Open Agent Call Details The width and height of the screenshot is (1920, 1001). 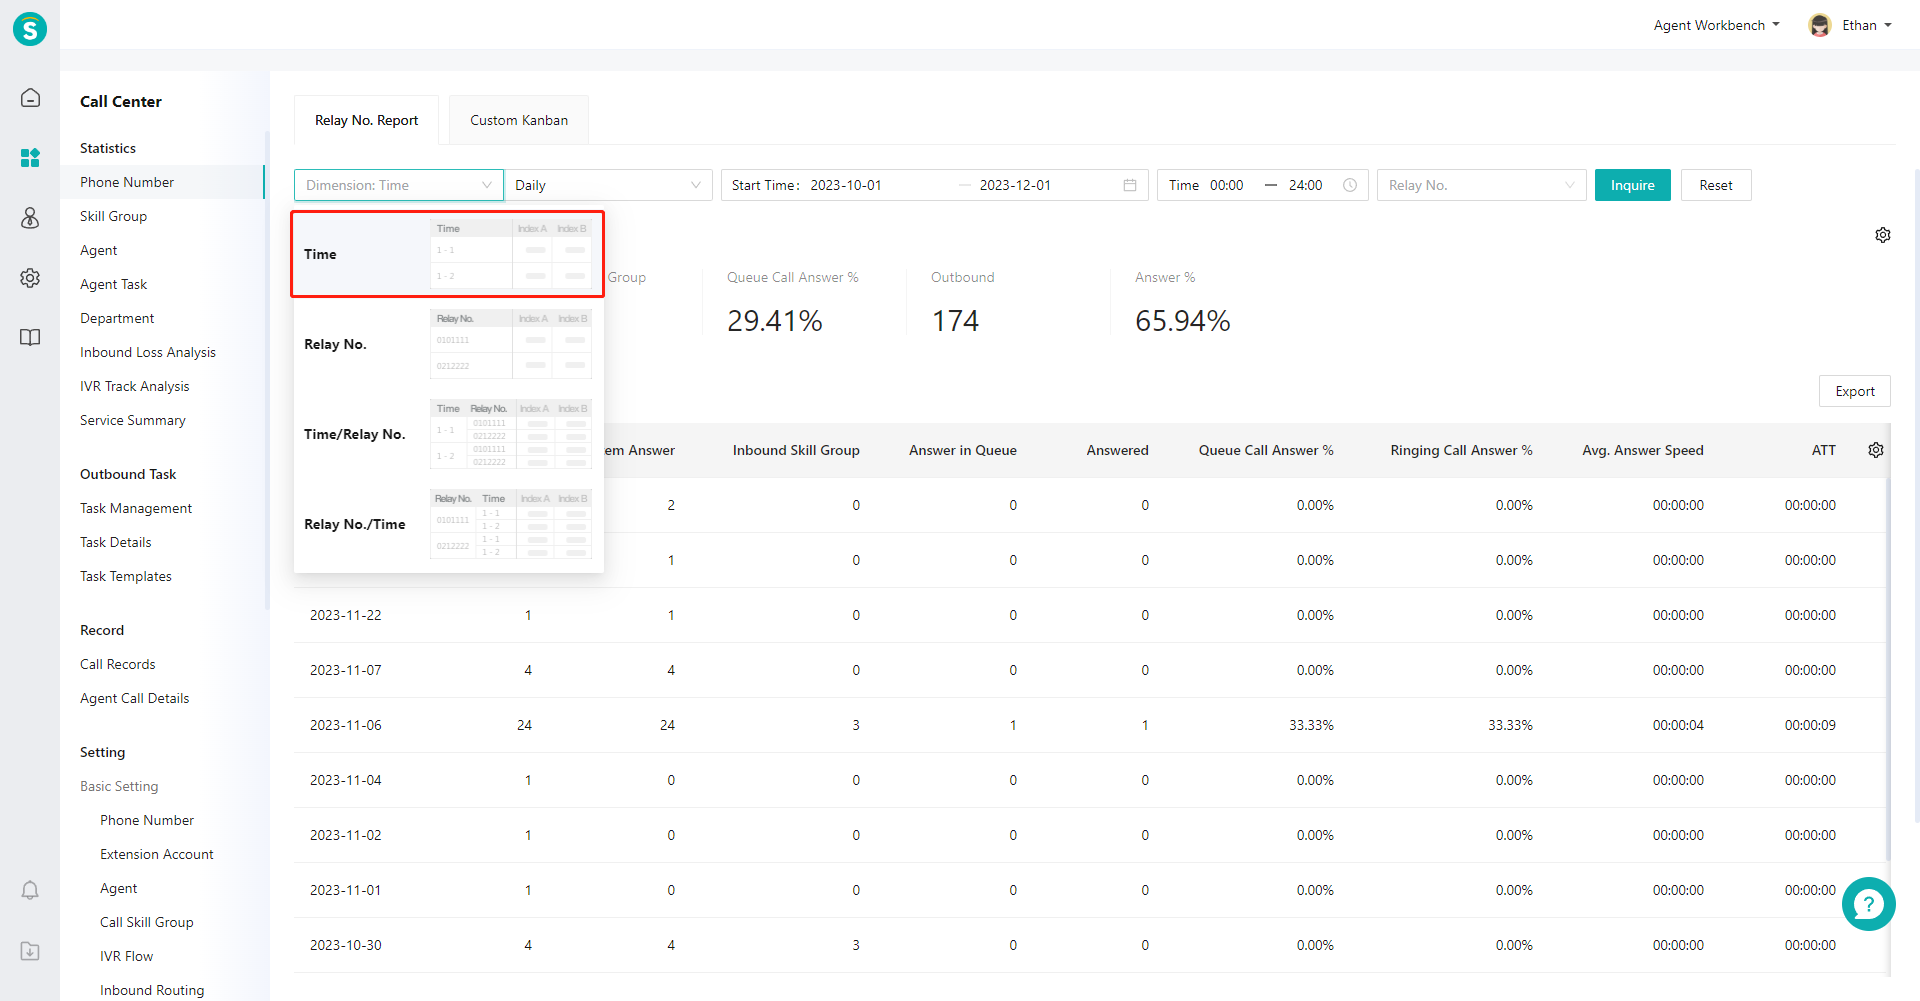coord(135,698)
